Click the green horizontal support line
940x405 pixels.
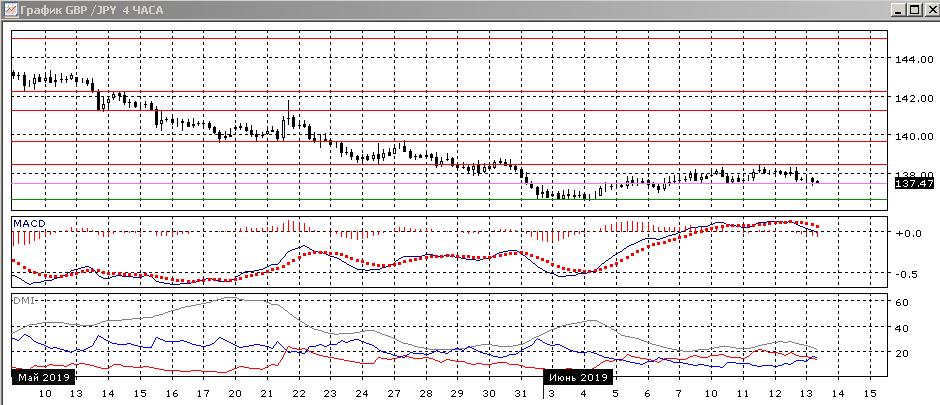pos(450,200)
